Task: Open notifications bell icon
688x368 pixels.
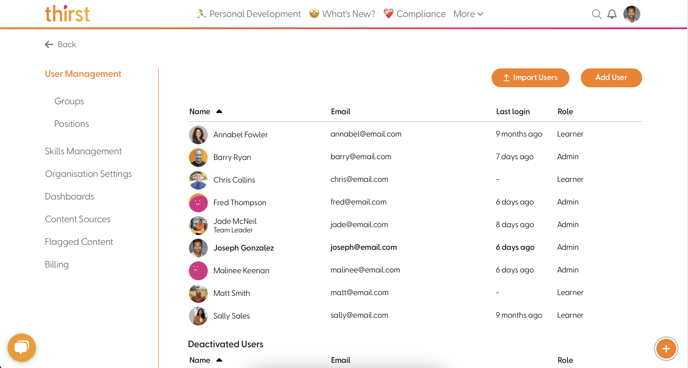Action: (612, 14)
